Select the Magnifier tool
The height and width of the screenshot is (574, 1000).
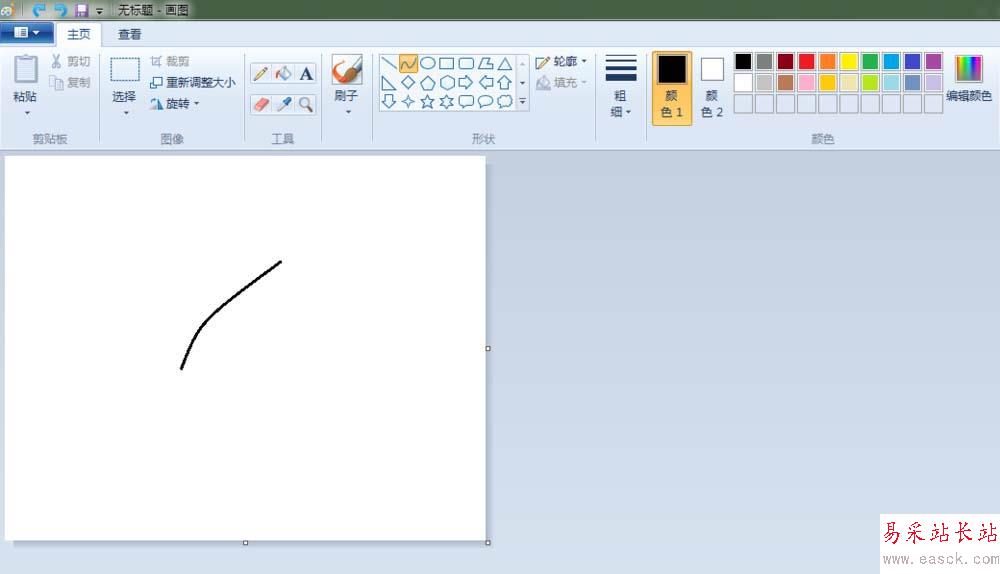click(306, 104)
